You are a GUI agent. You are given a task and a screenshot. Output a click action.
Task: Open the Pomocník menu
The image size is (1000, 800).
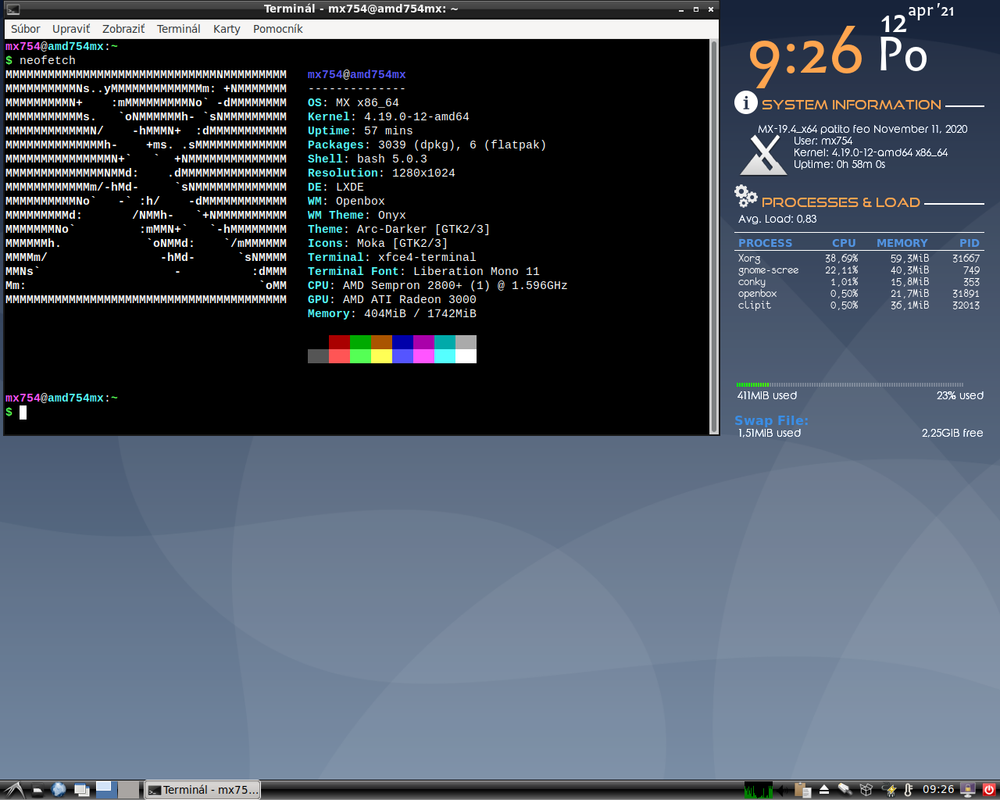click(277, 29)
